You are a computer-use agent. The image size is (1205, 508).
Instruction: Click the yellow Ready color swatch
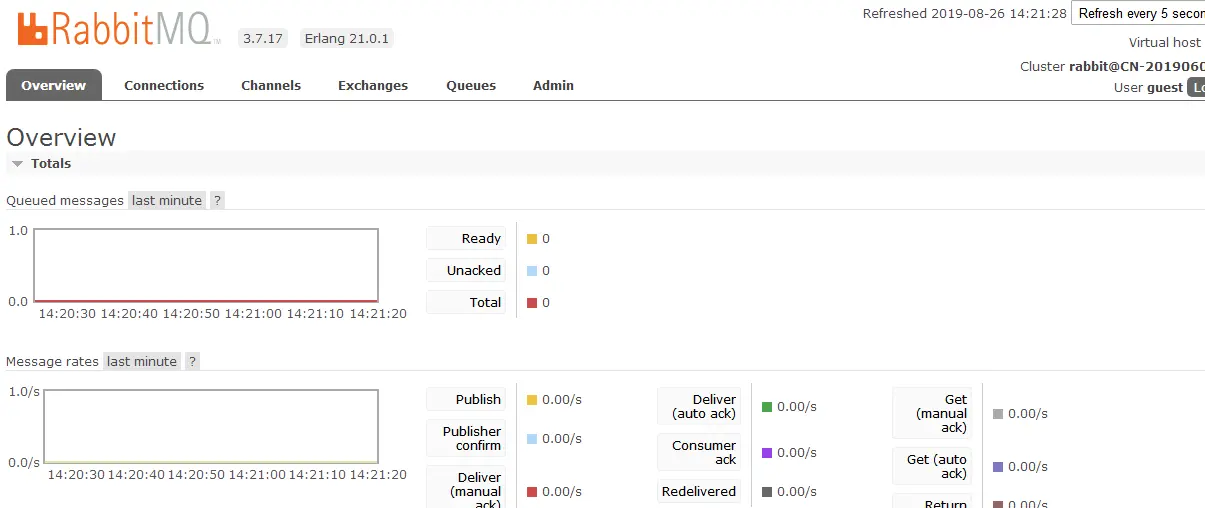click(532, 239)
